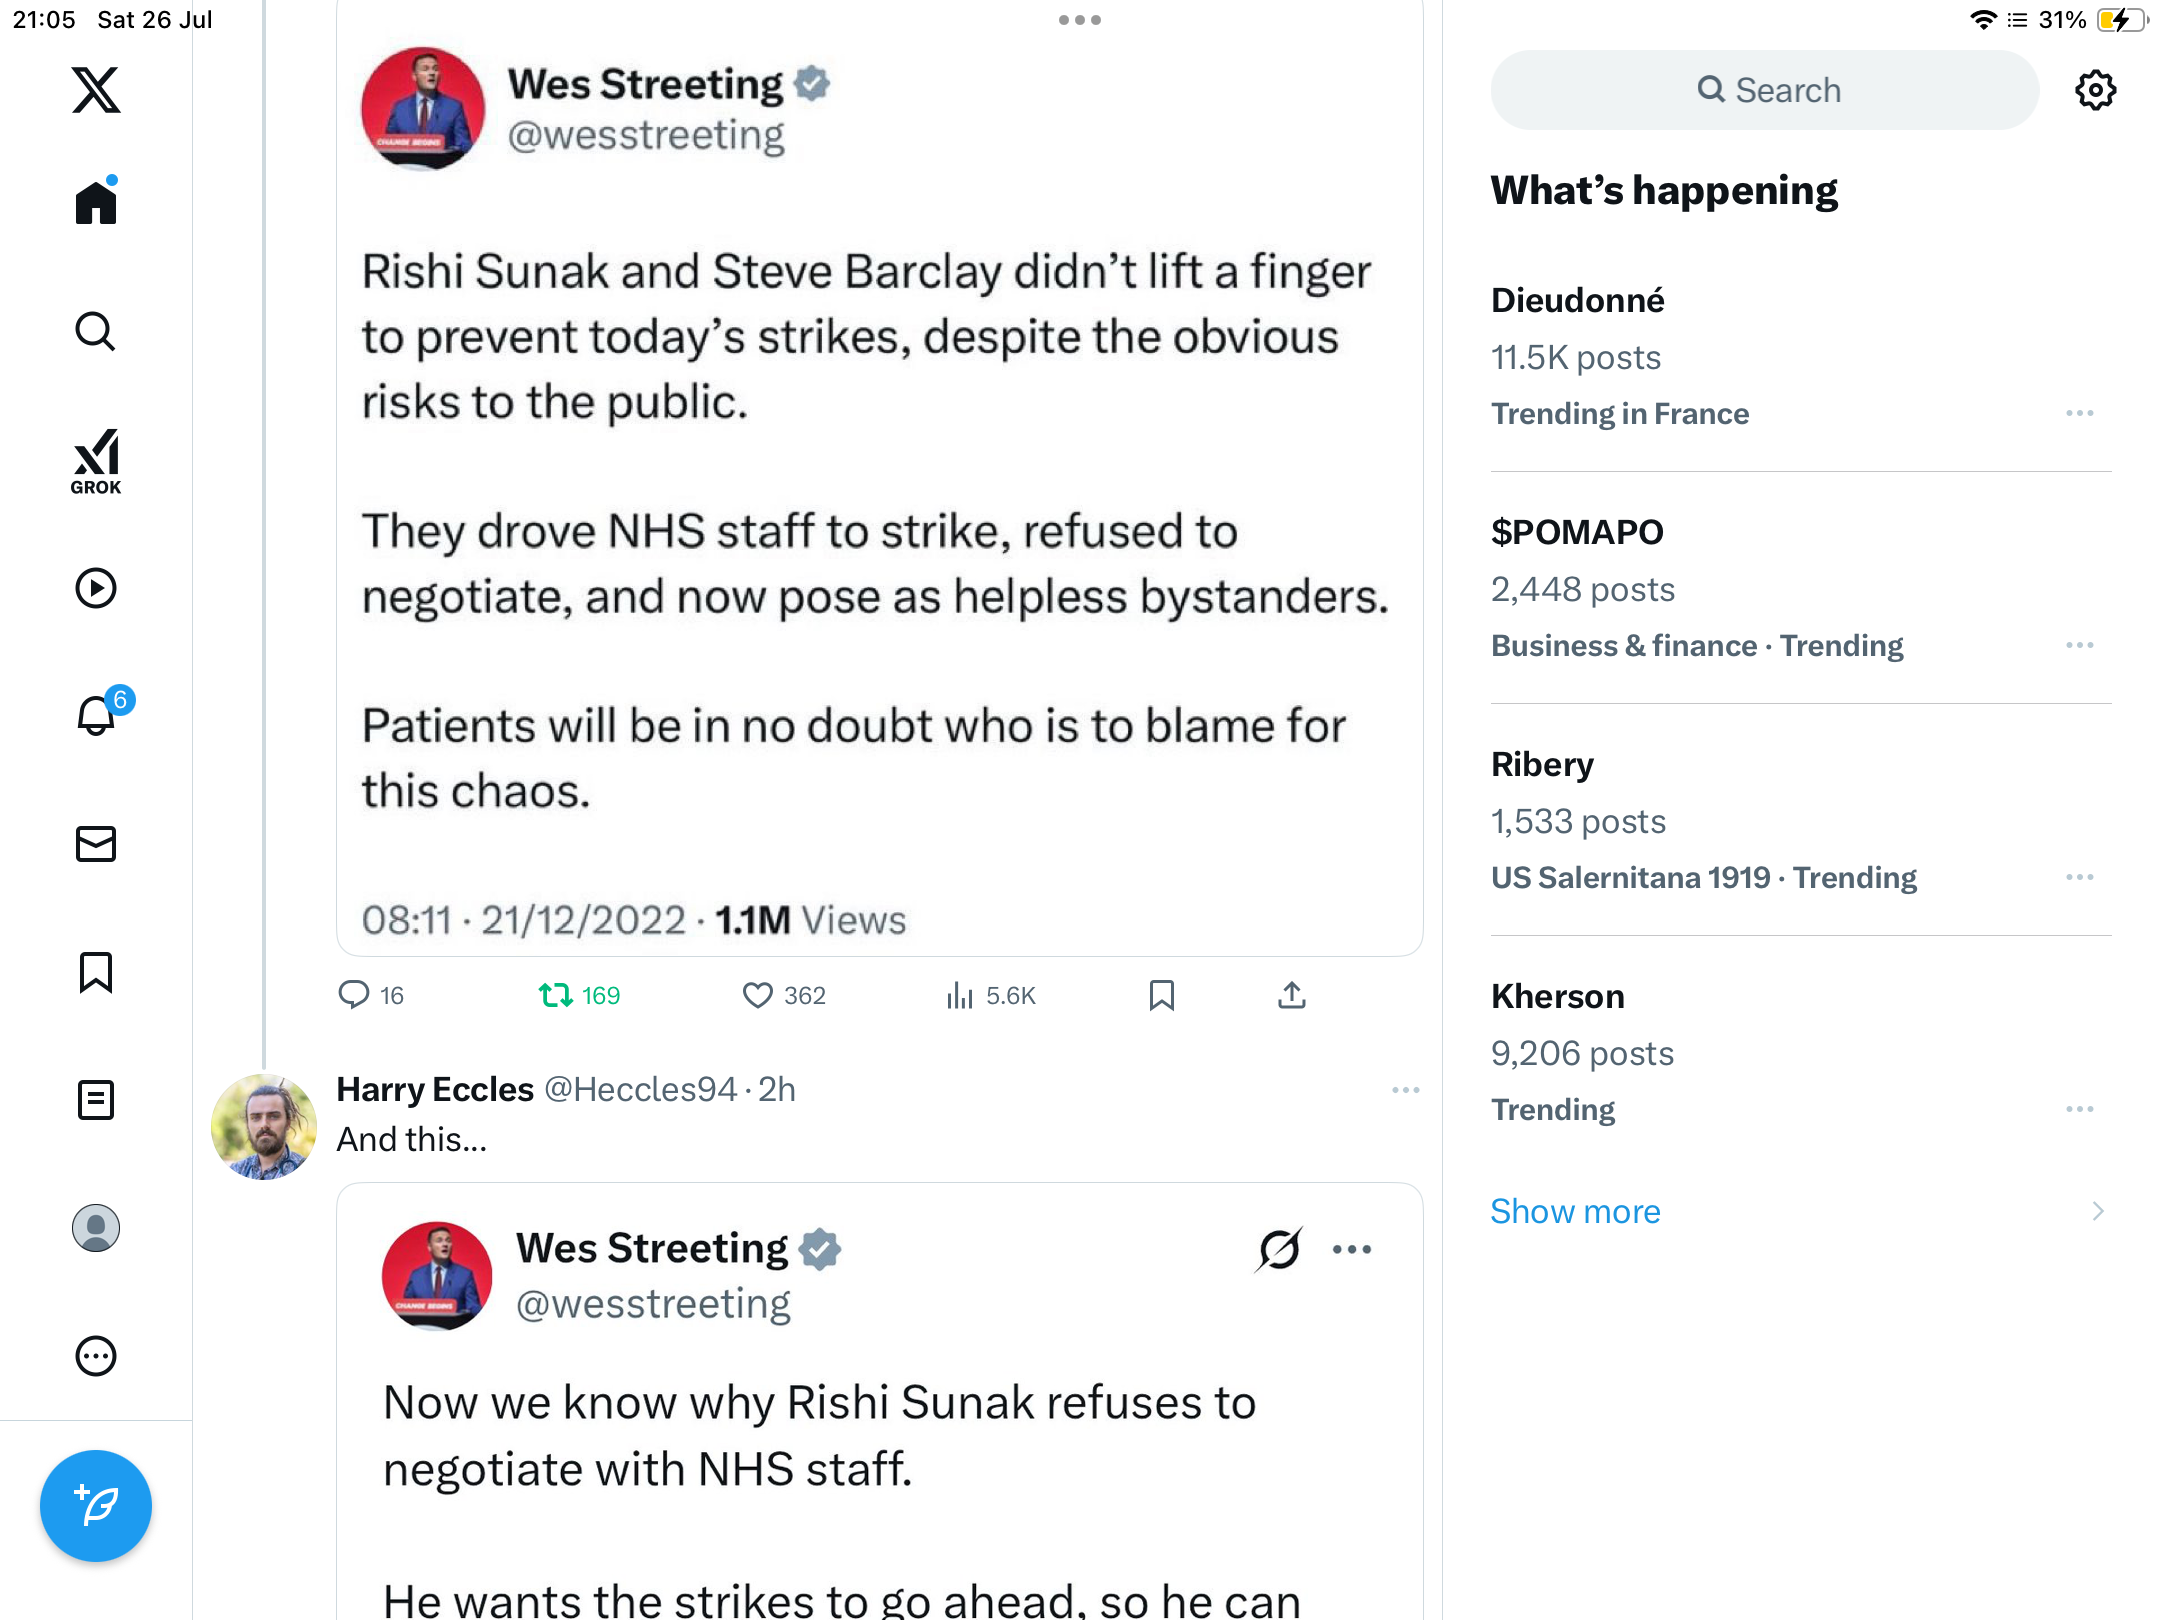Open Bookmarks in the left sidebar
Screen dimensions: 2160x1620
pos(96,972)
